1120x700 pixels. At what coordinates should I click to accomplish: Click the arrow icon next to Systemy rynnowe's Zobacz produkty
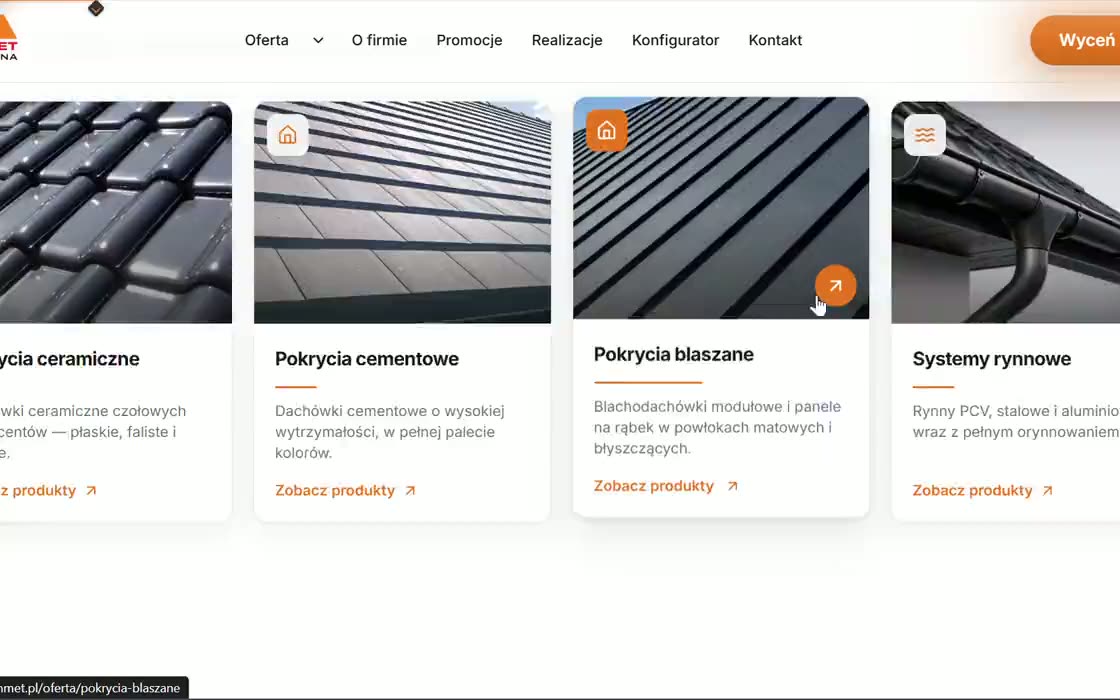pos(1047,491)
